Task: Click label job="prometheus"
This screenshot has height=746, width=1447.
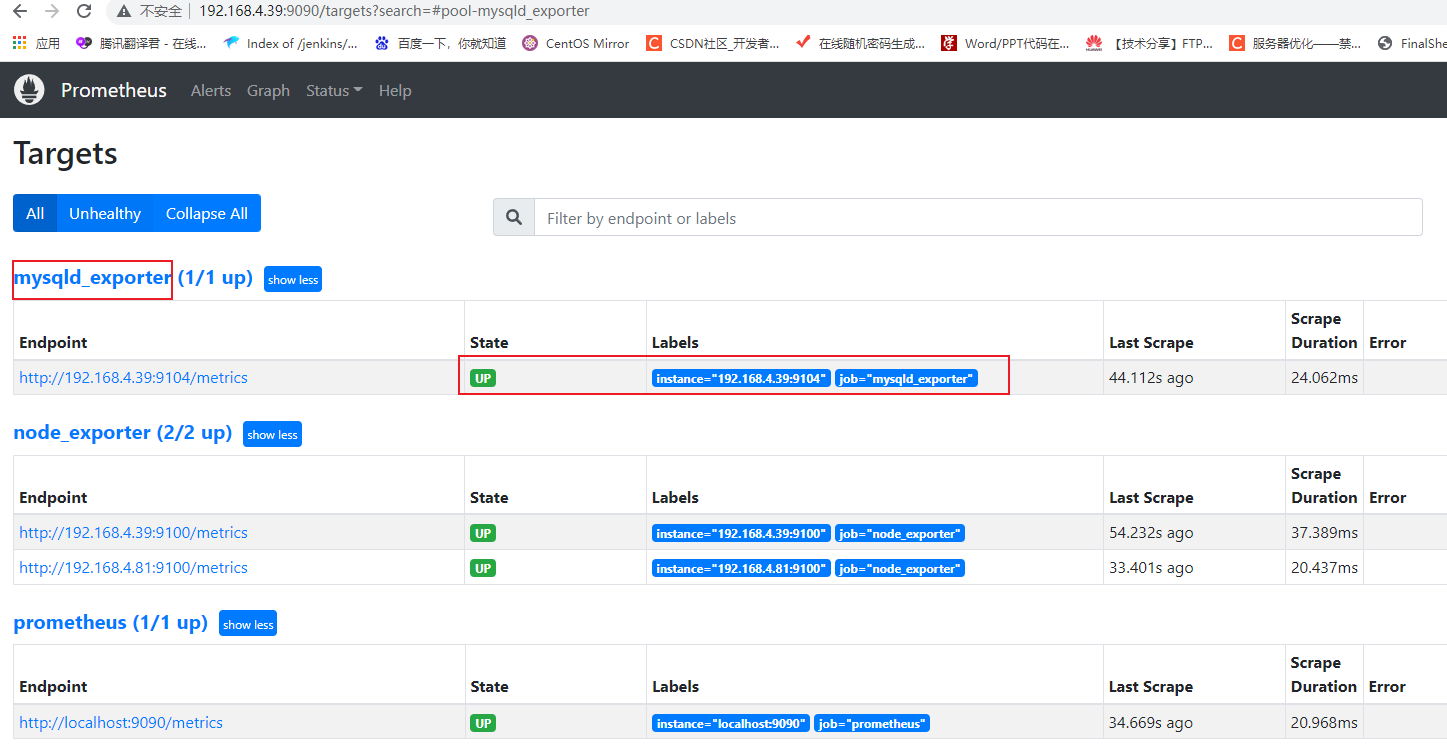Action: pos(872,723)
